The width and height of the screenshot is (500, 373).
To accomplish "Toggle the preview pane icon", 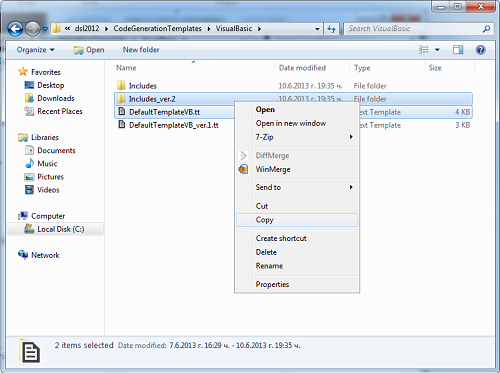I will [x=458, y=50].
